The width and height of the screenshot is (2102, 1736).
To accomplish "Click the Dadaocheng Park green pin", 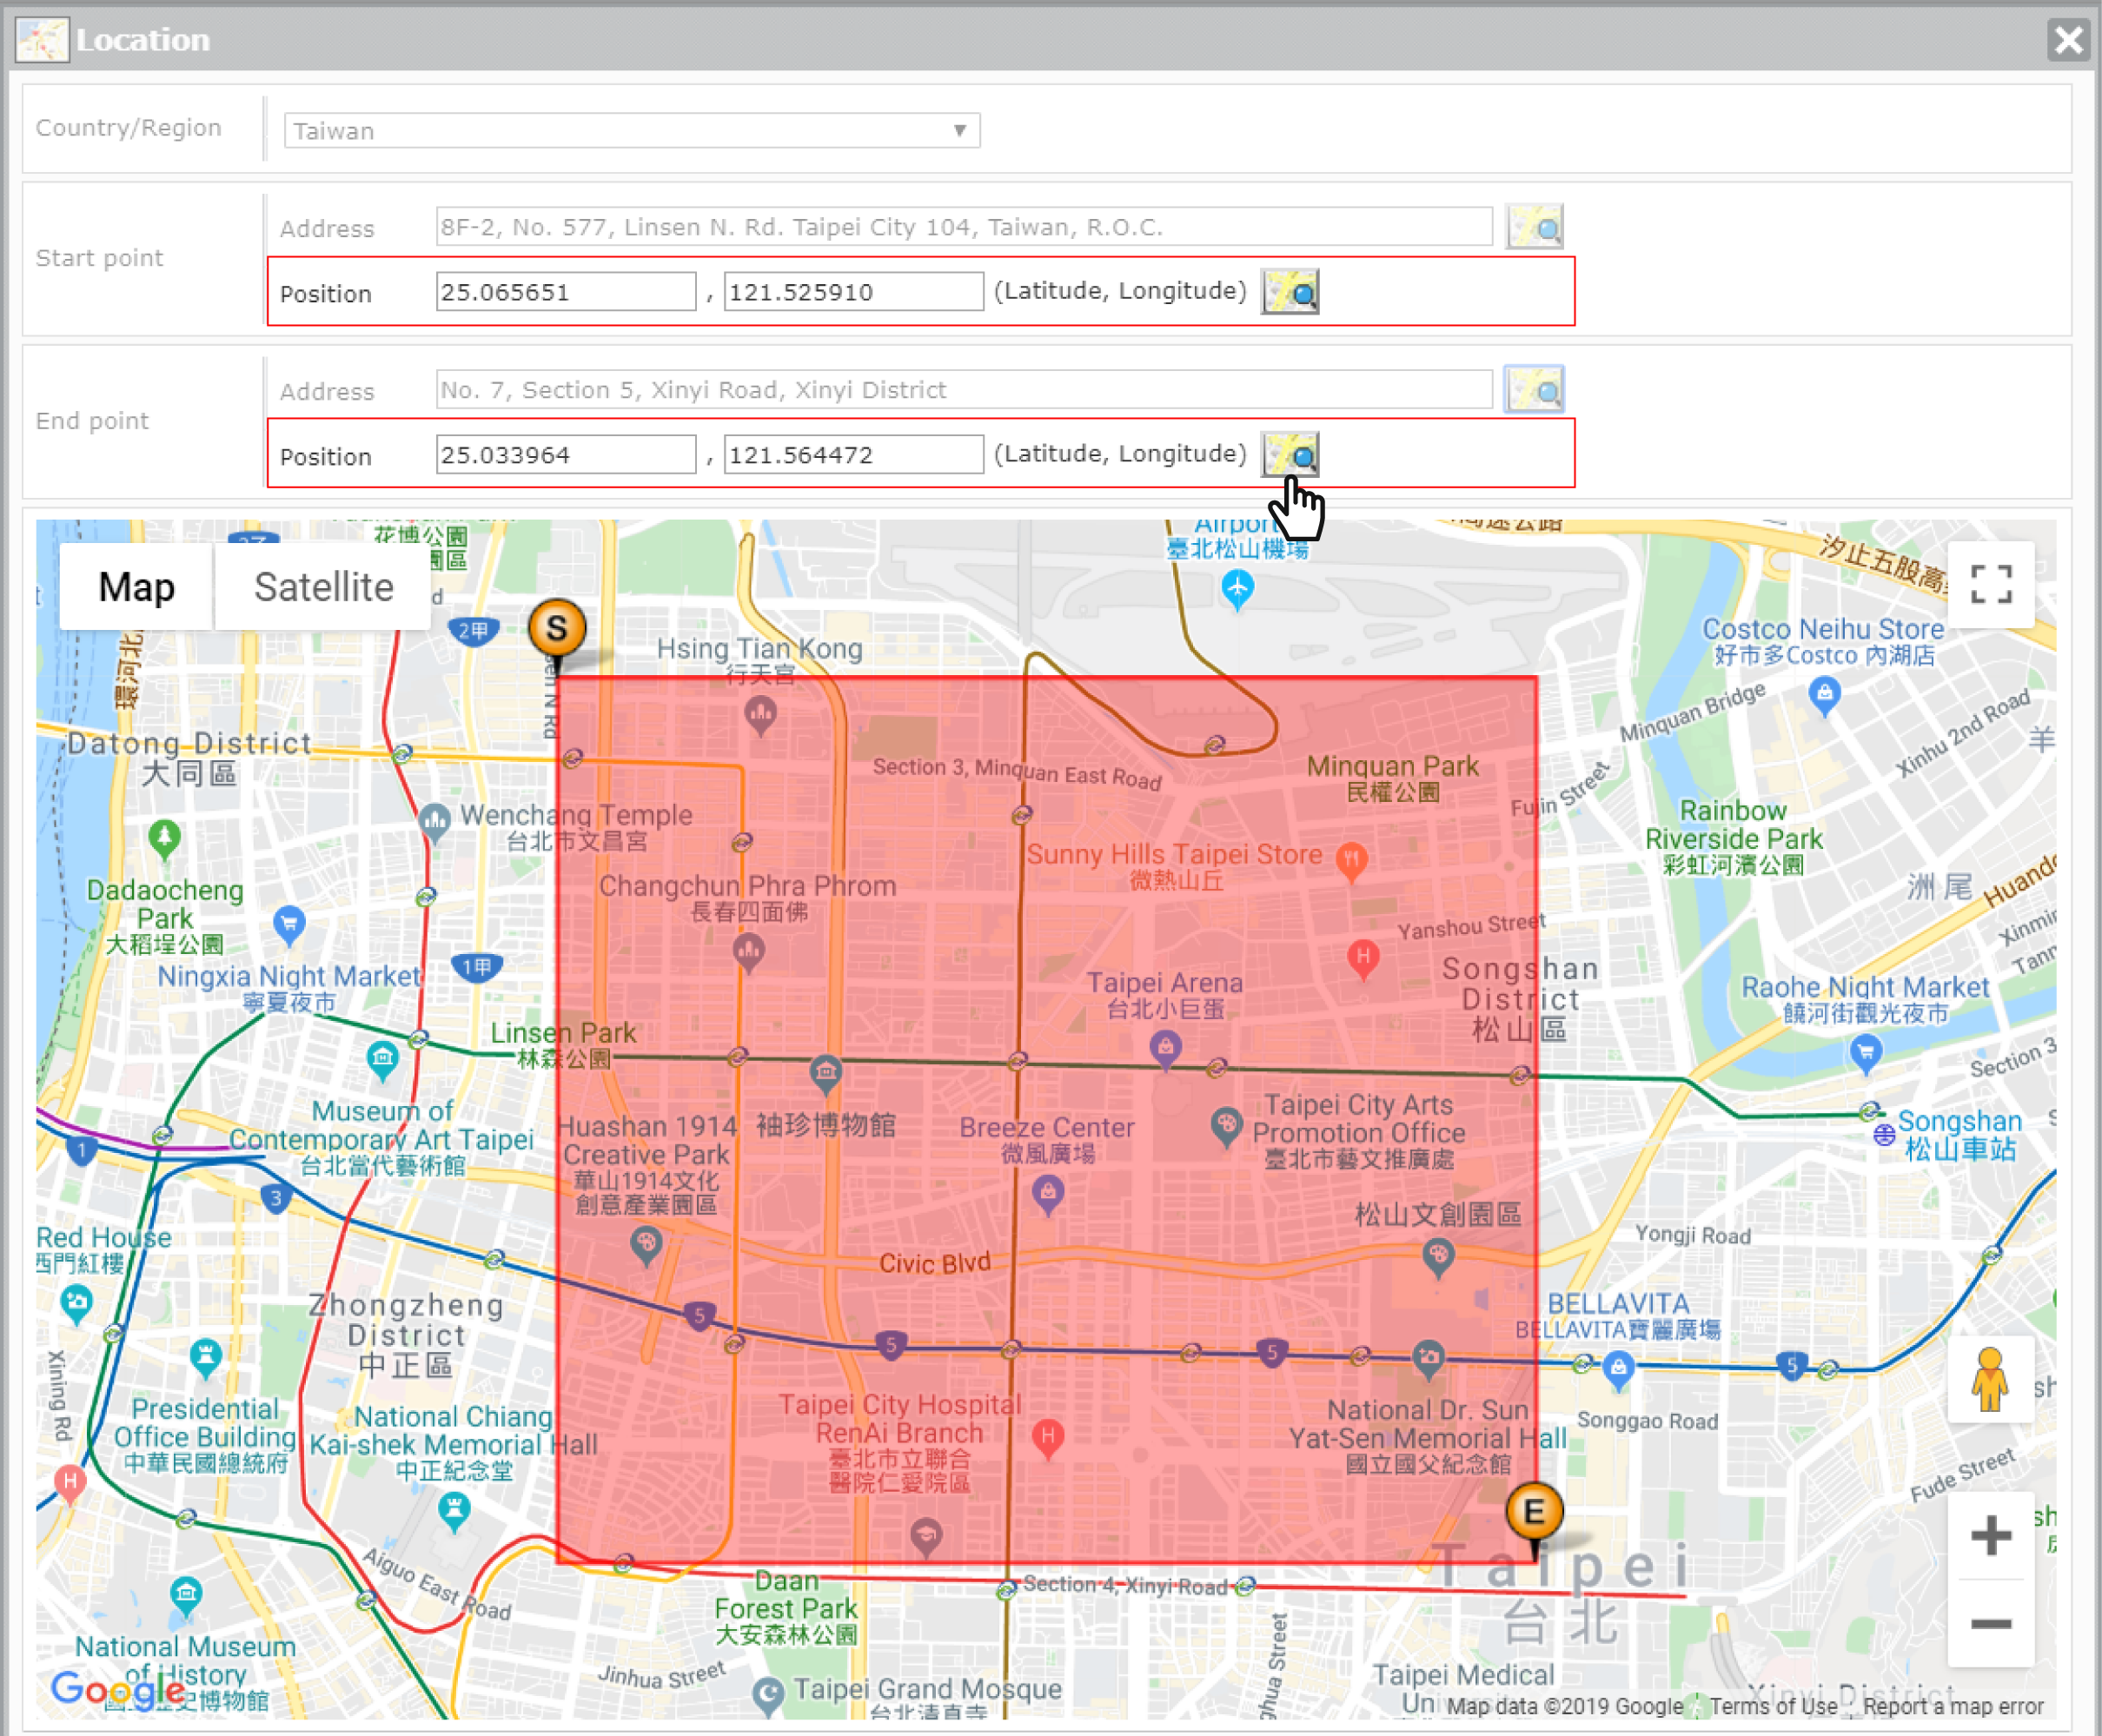I will coord(165,839).
